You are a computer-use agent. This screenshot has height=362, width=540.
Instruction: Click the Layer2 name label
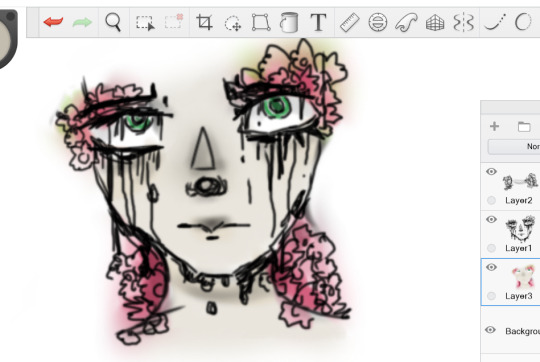point(519,200)
